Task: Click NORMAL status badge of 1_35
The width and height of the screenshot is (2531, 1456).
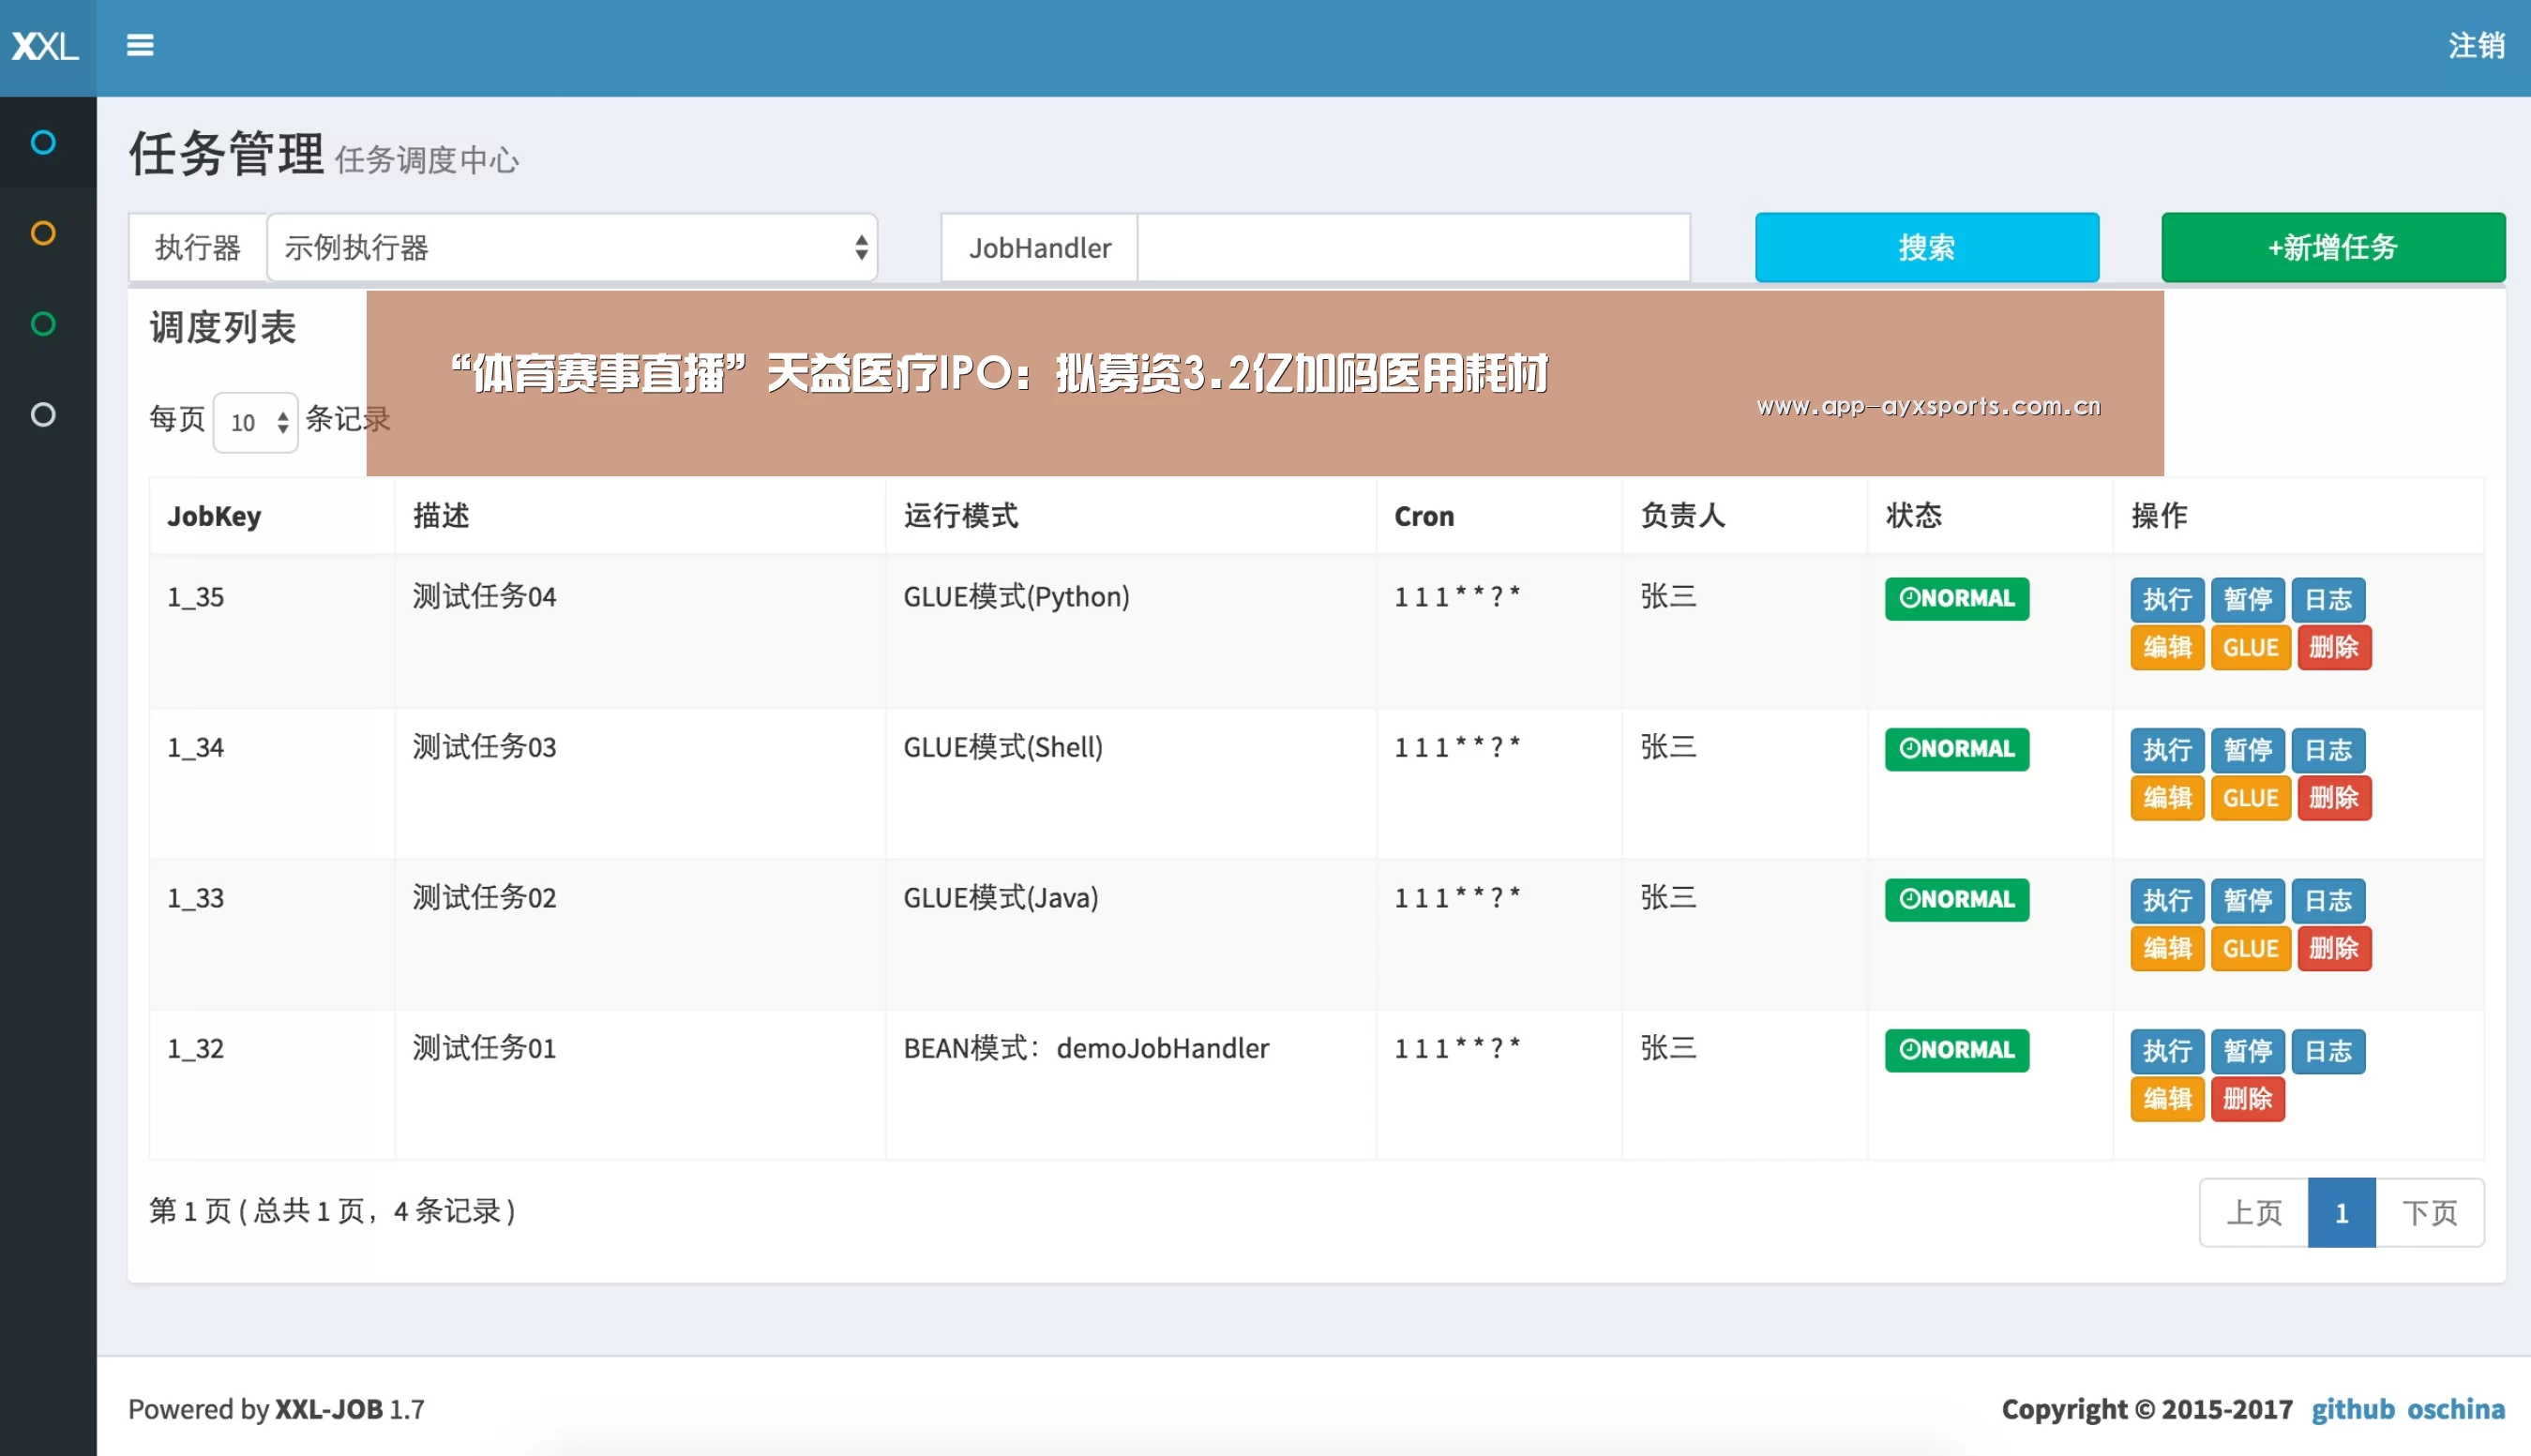Action: [1956, 598]
